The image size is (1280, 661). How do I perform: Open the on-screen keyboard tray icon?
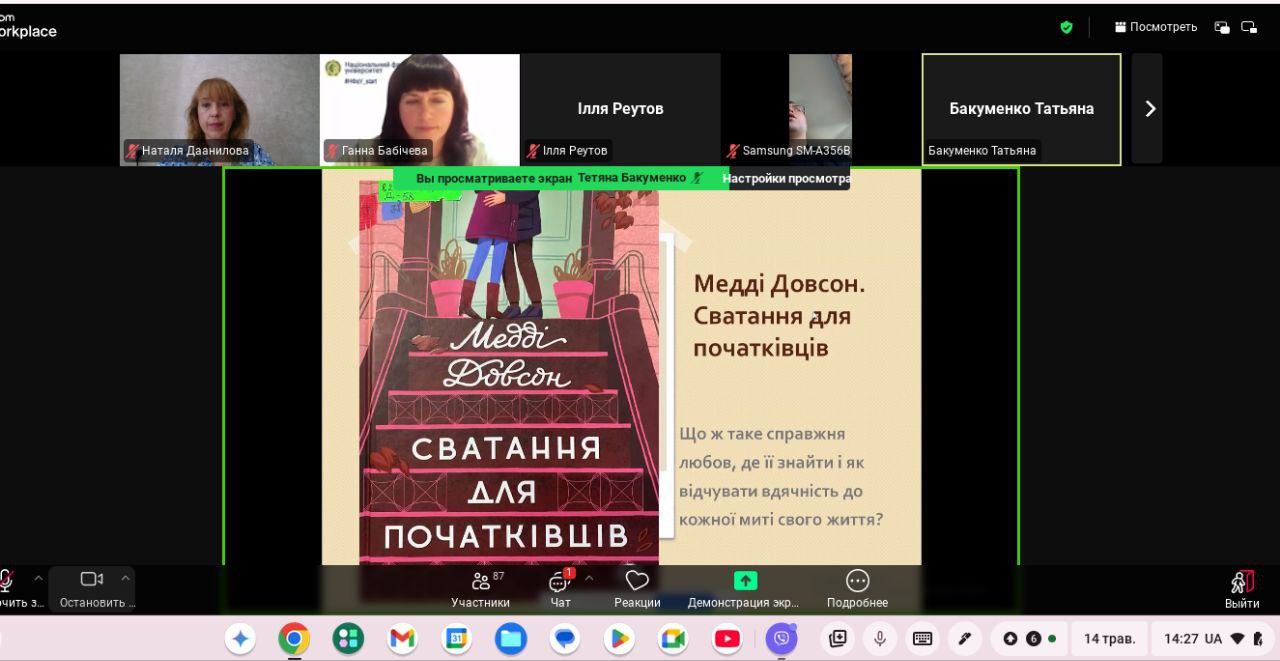[922, 638]
